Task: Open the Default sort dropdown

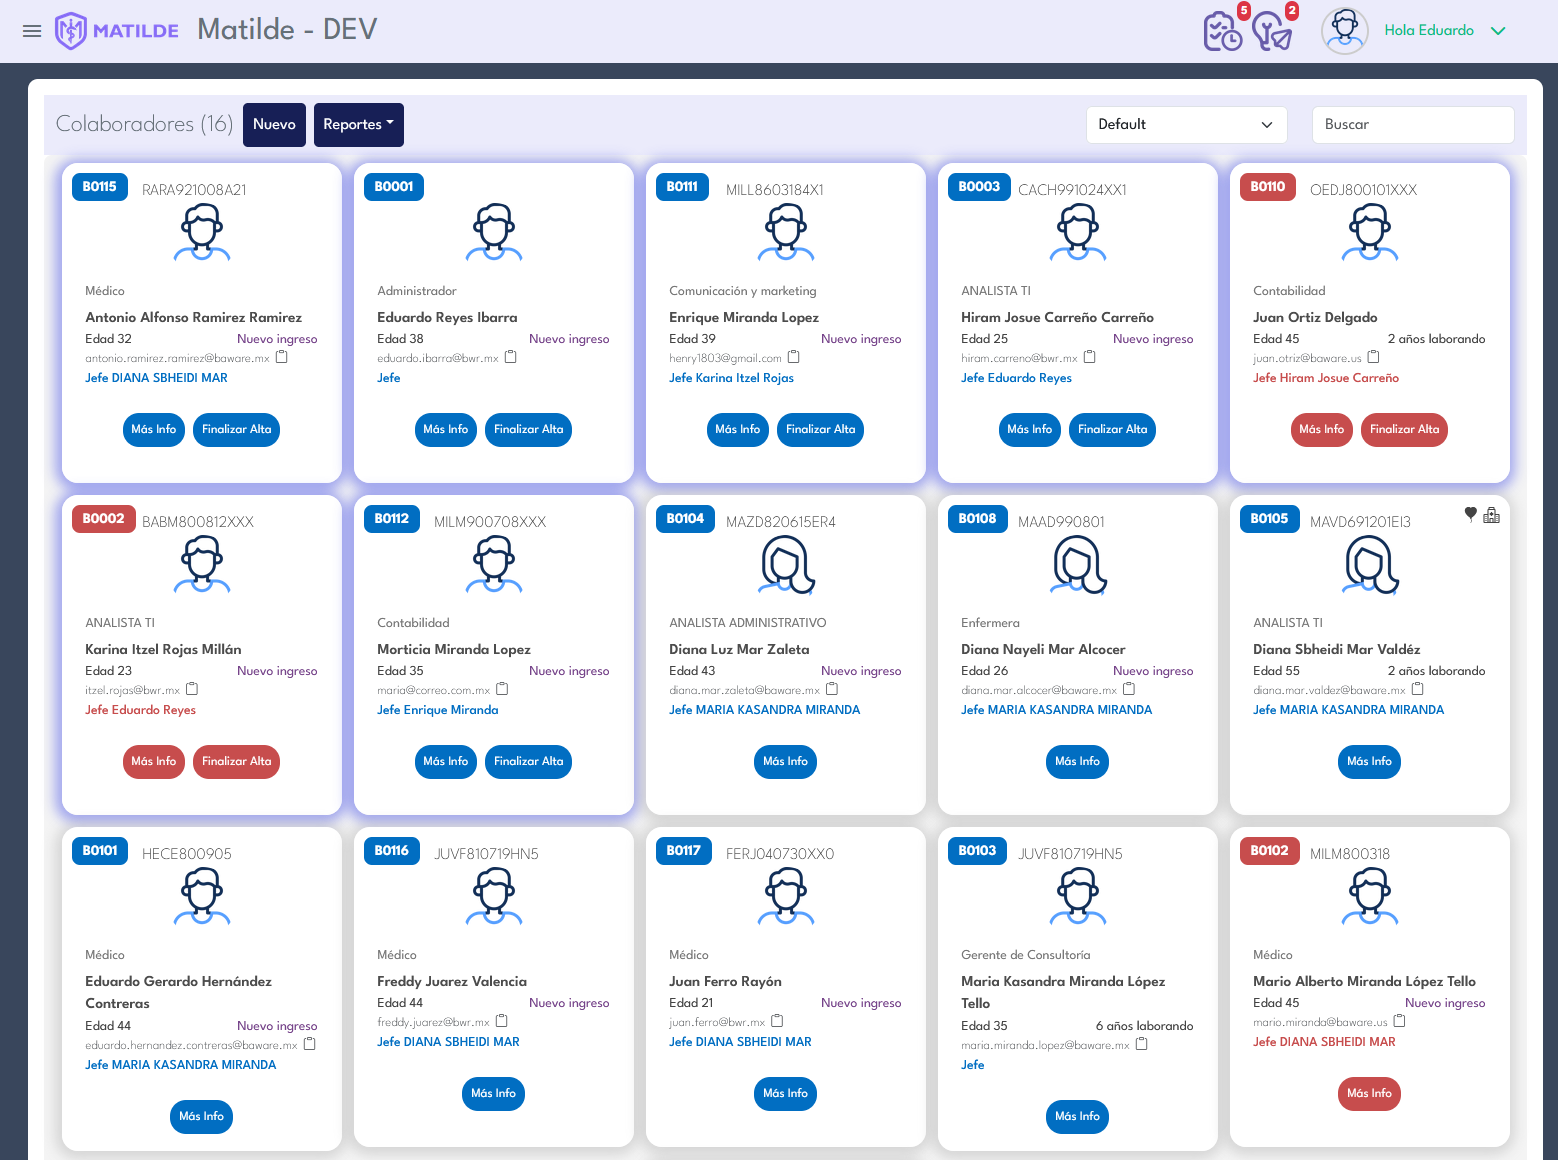Action: (1185, 125)
